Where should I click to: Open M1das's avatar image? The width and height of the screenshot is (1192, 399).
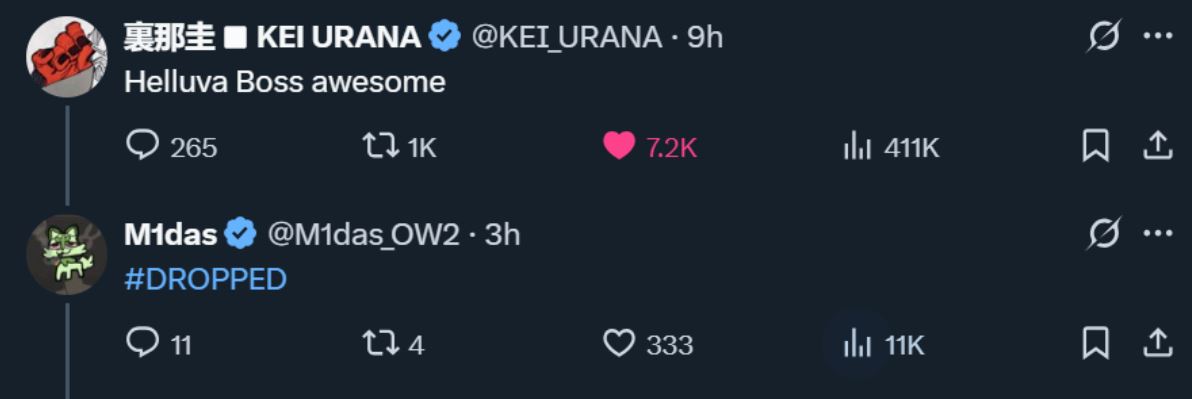tap(62, 255)
